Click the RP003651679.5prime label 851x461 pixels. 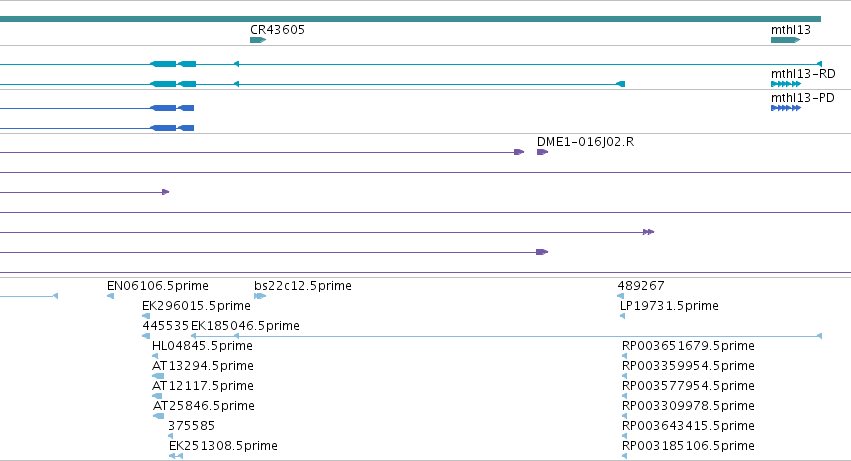tap(688, 346)
